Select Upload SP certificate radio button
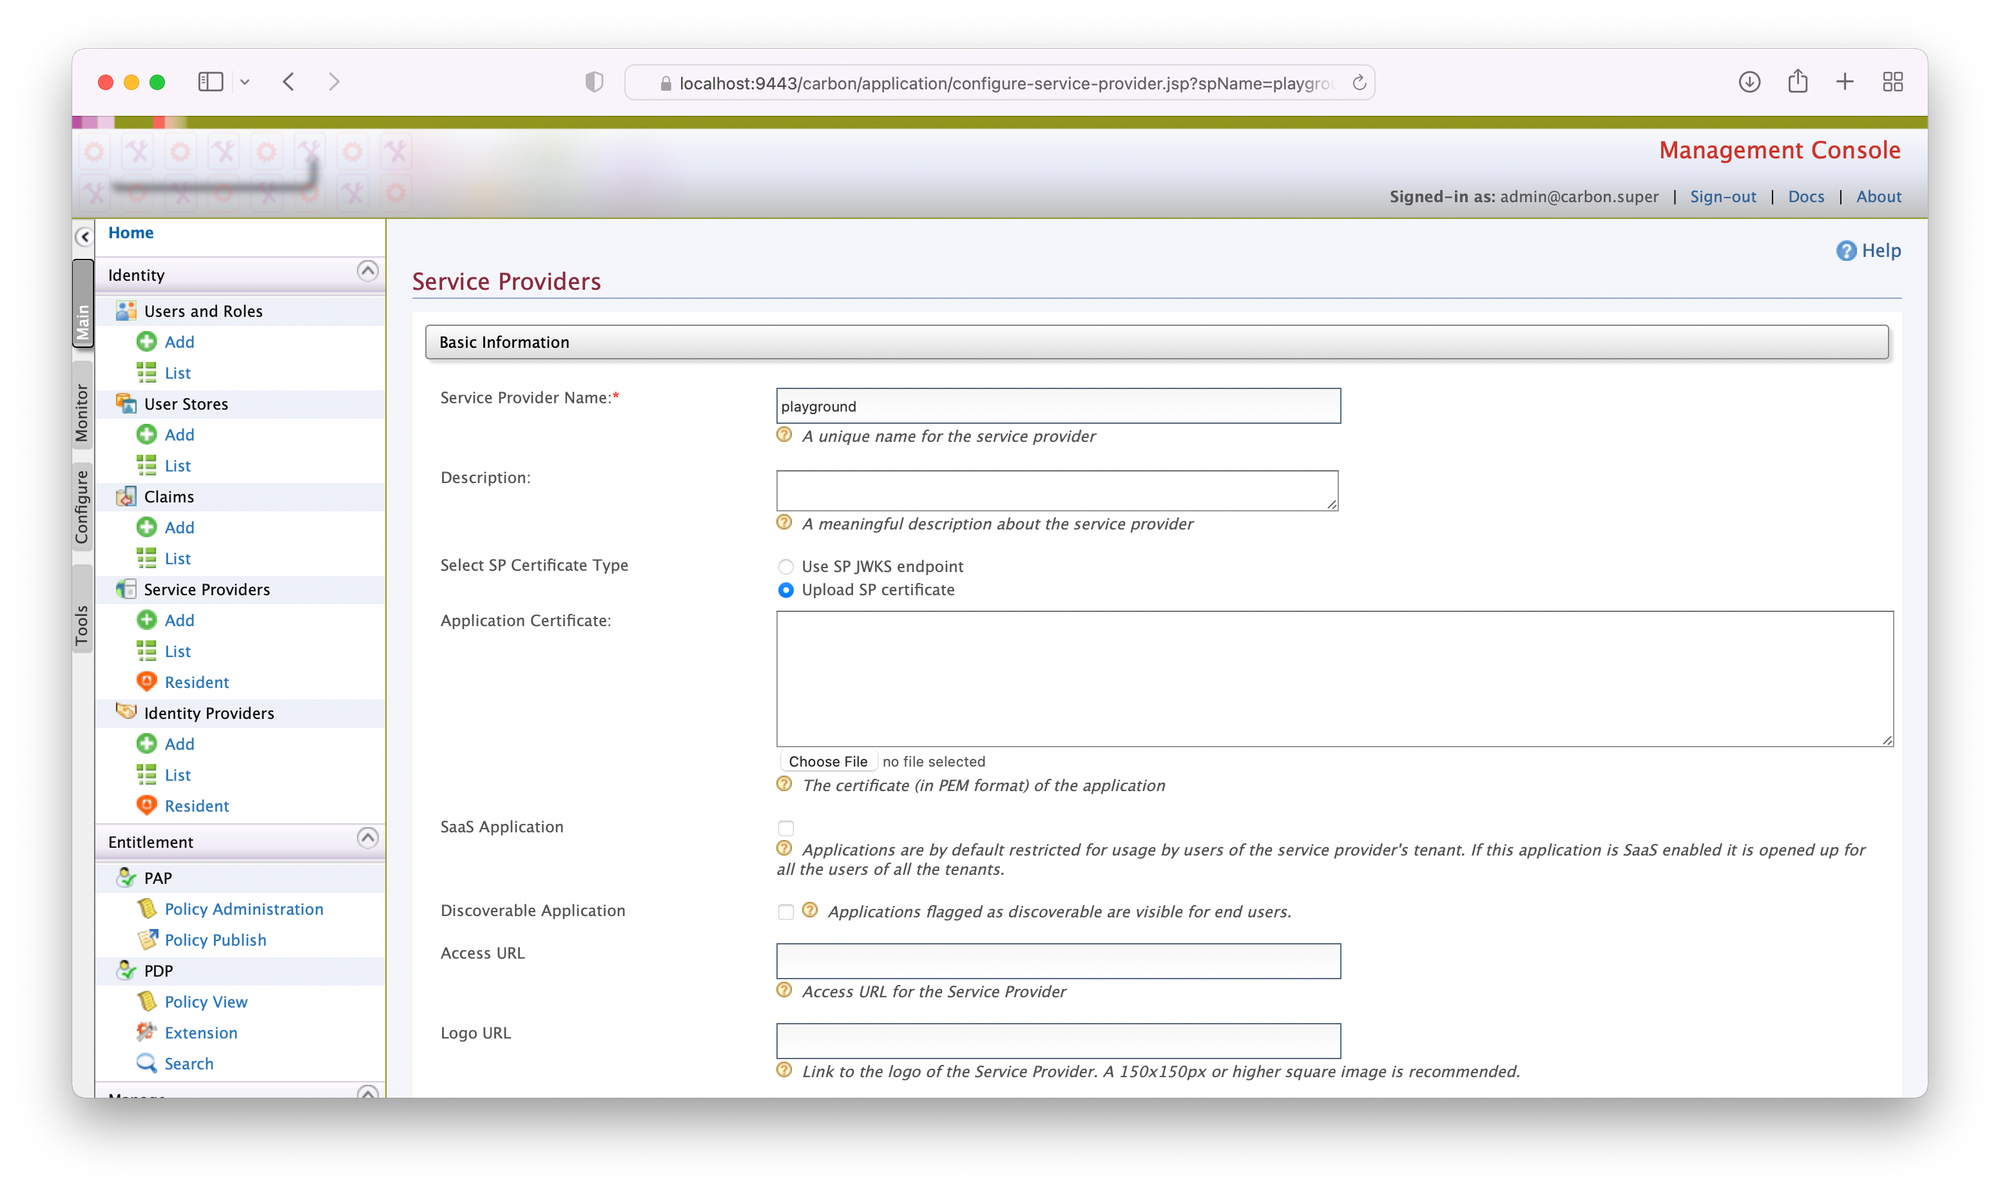Image resolution: width=2000 pixels, height=1193 pixels. 785,589
